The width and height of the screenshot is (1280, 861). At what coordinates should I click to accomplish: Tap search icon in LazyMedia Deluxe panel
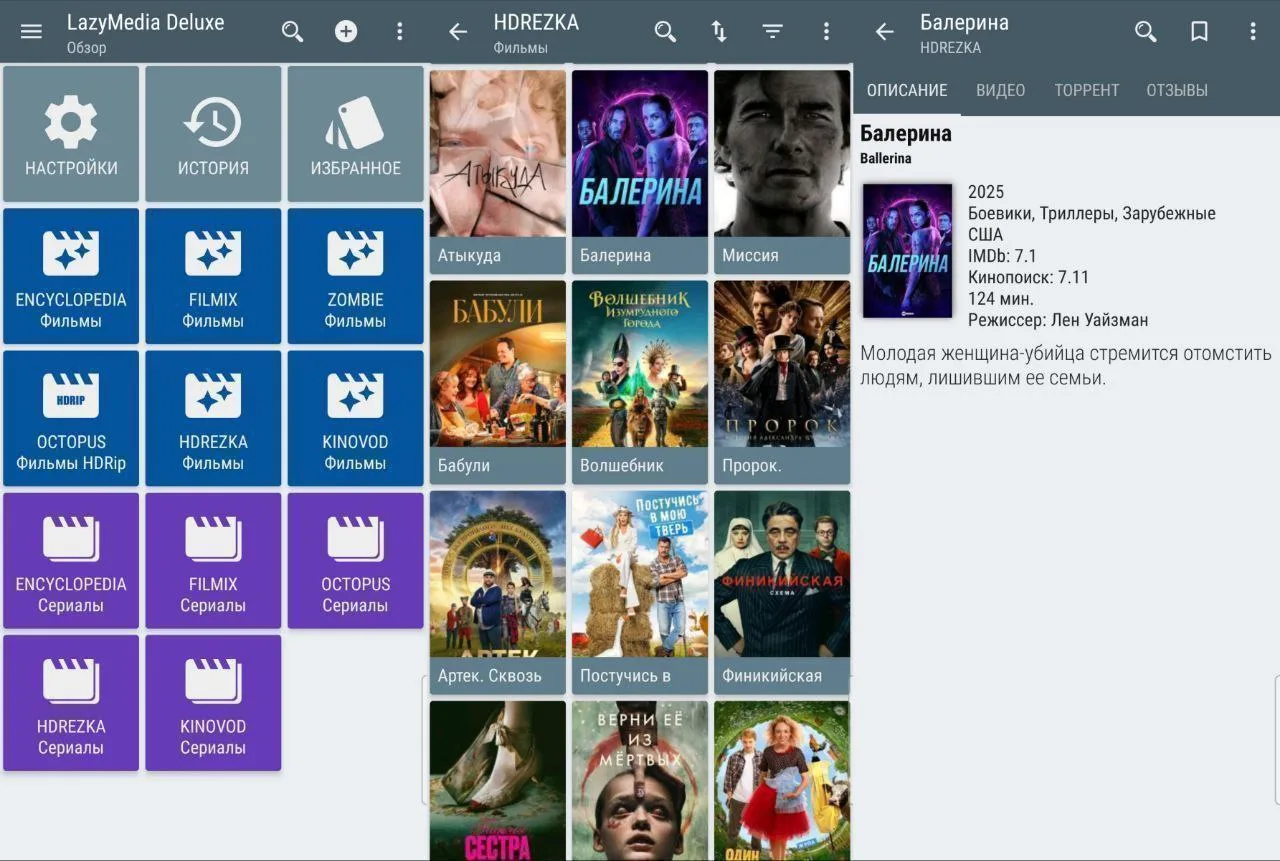[292, 31]
